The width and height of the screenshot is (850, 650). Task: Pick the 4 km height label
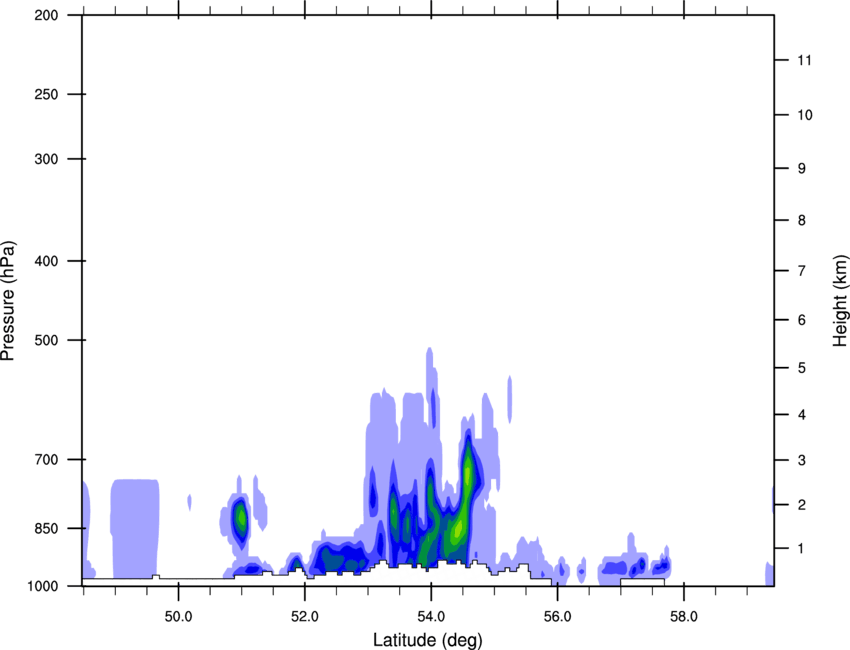pos(802,415)
